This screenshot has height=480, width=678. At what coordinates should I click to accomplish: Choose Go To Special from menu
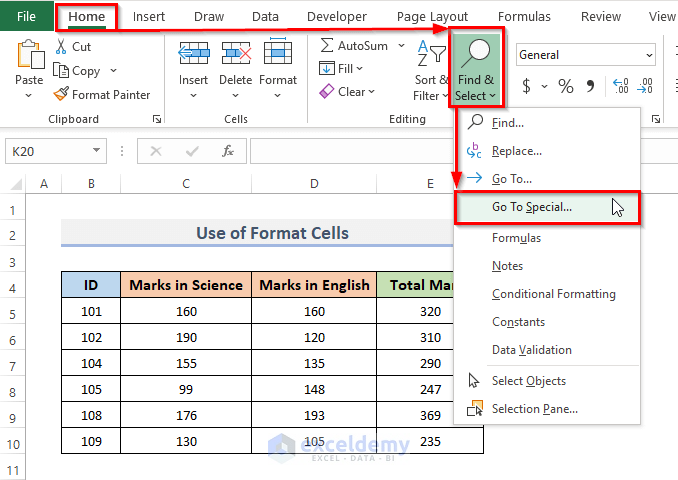coord(532,207)
